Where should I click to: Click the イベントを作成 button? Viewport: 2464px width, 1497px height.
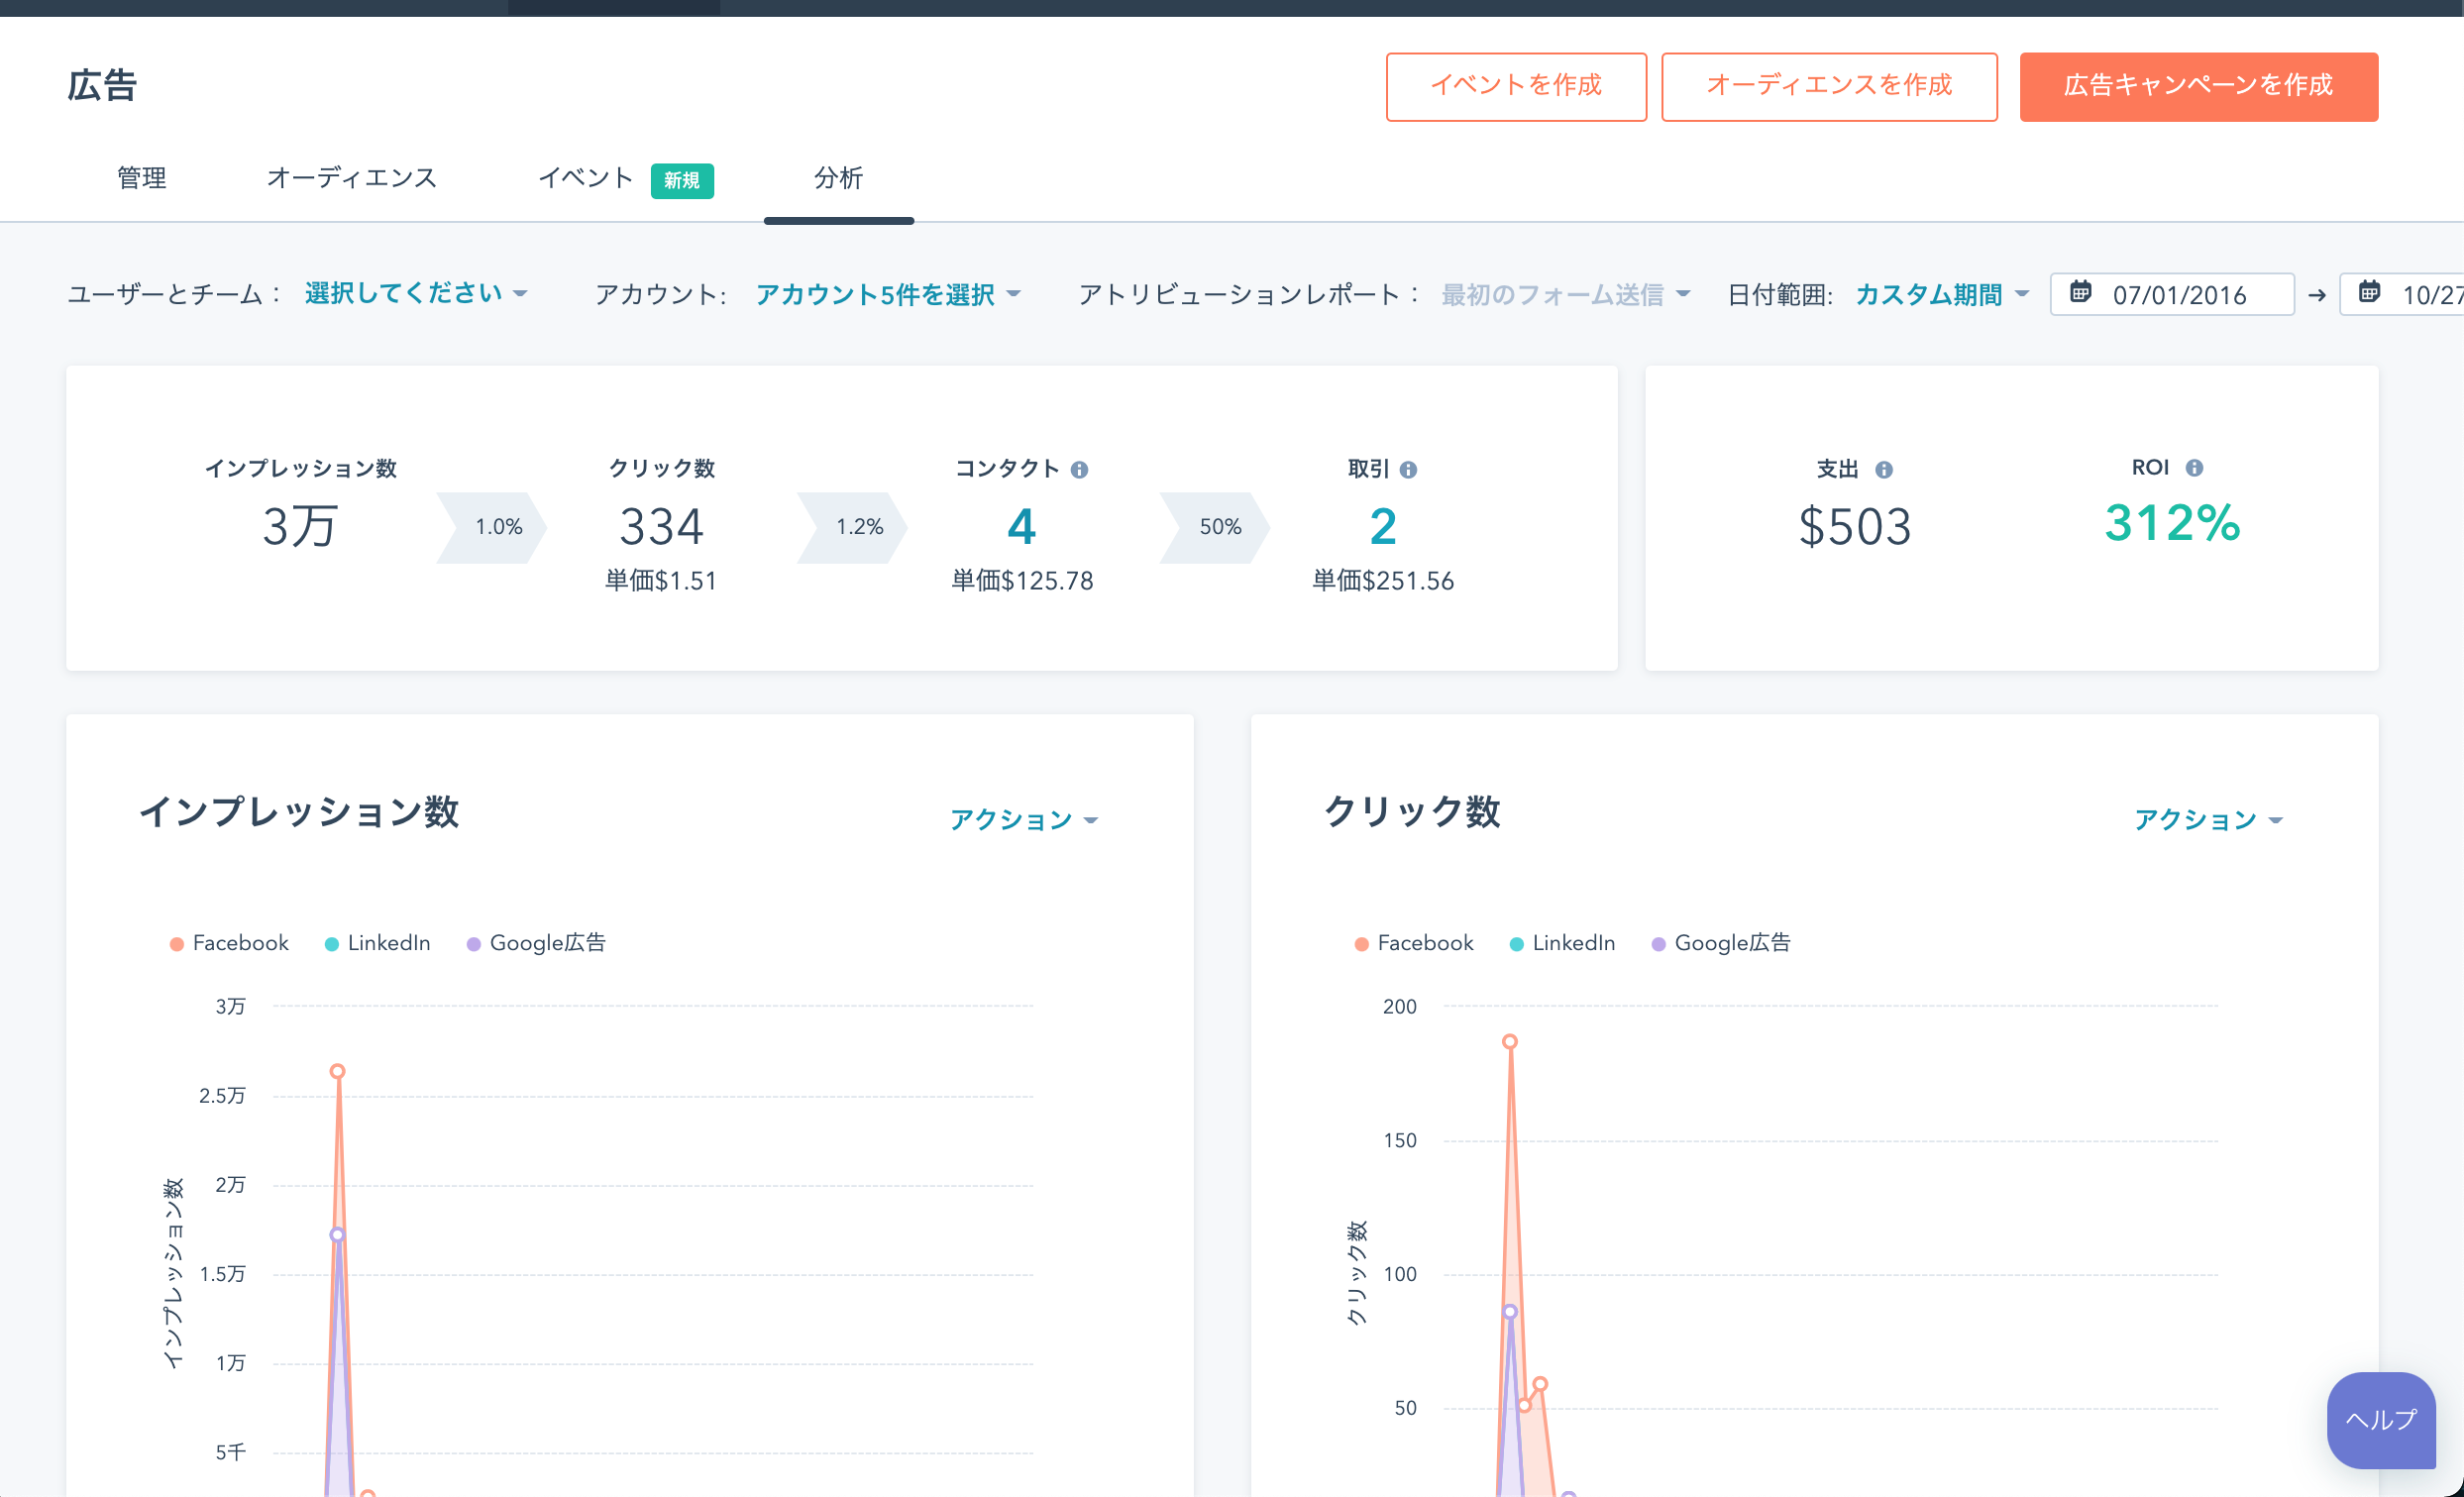pyautogui.click(x=1516, y=87)
